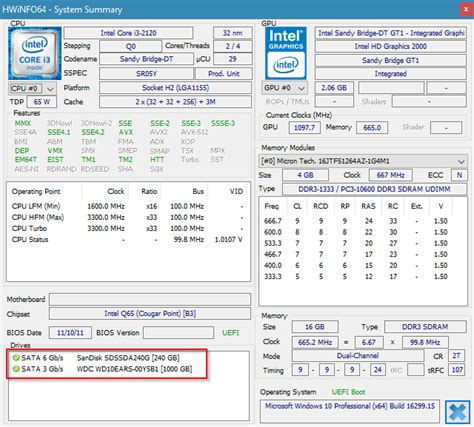This screenshot has height=427, width=474.
Task: Click the Intel HD Graphics 2000 field
Action: (x=390, y=46)
